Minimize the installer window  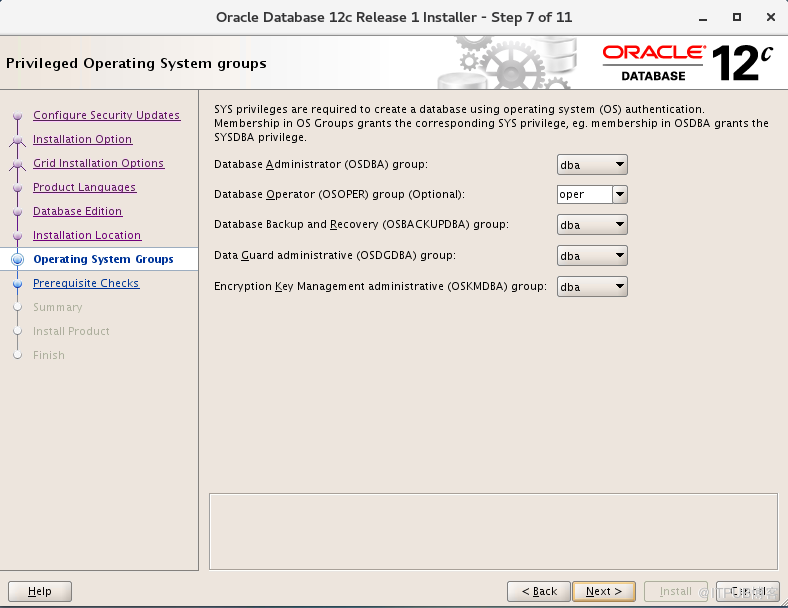703,18
